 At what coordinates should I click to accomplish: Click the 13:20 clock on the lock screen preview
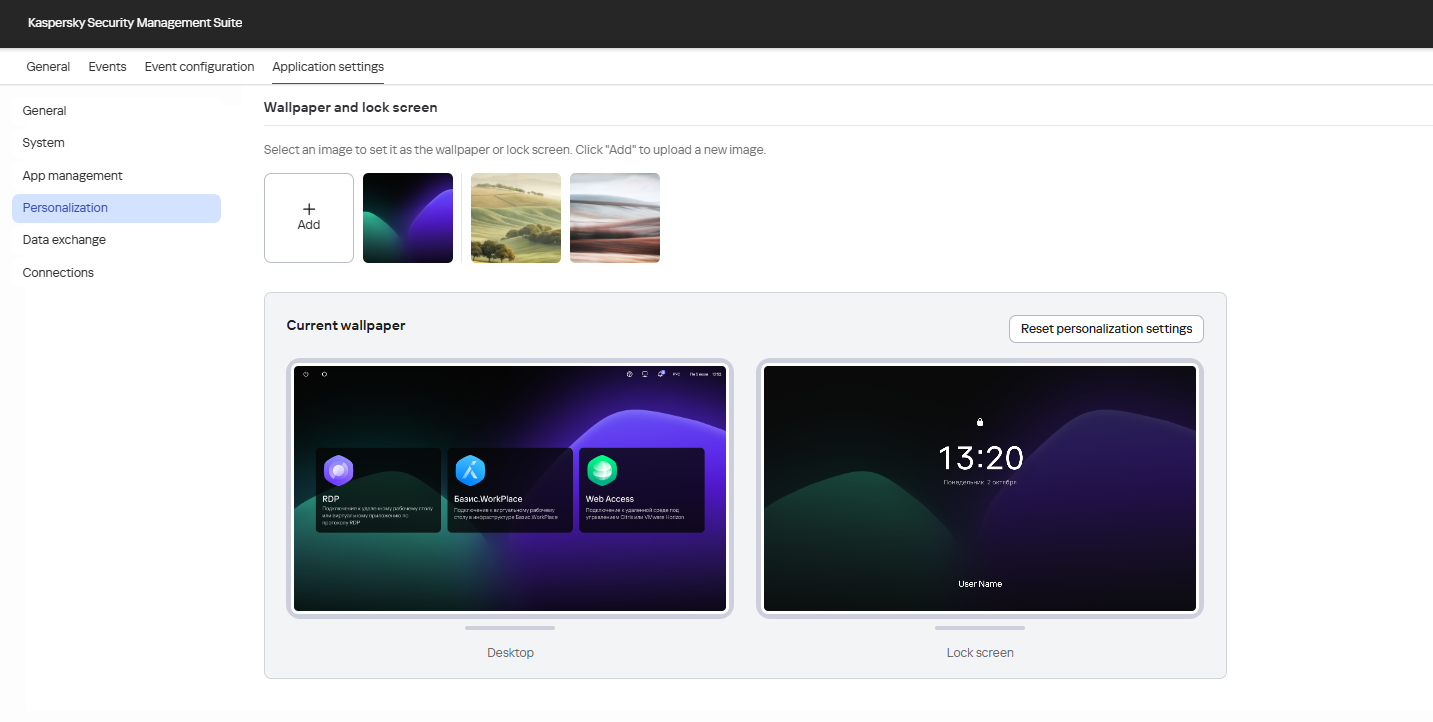point(980,458)
